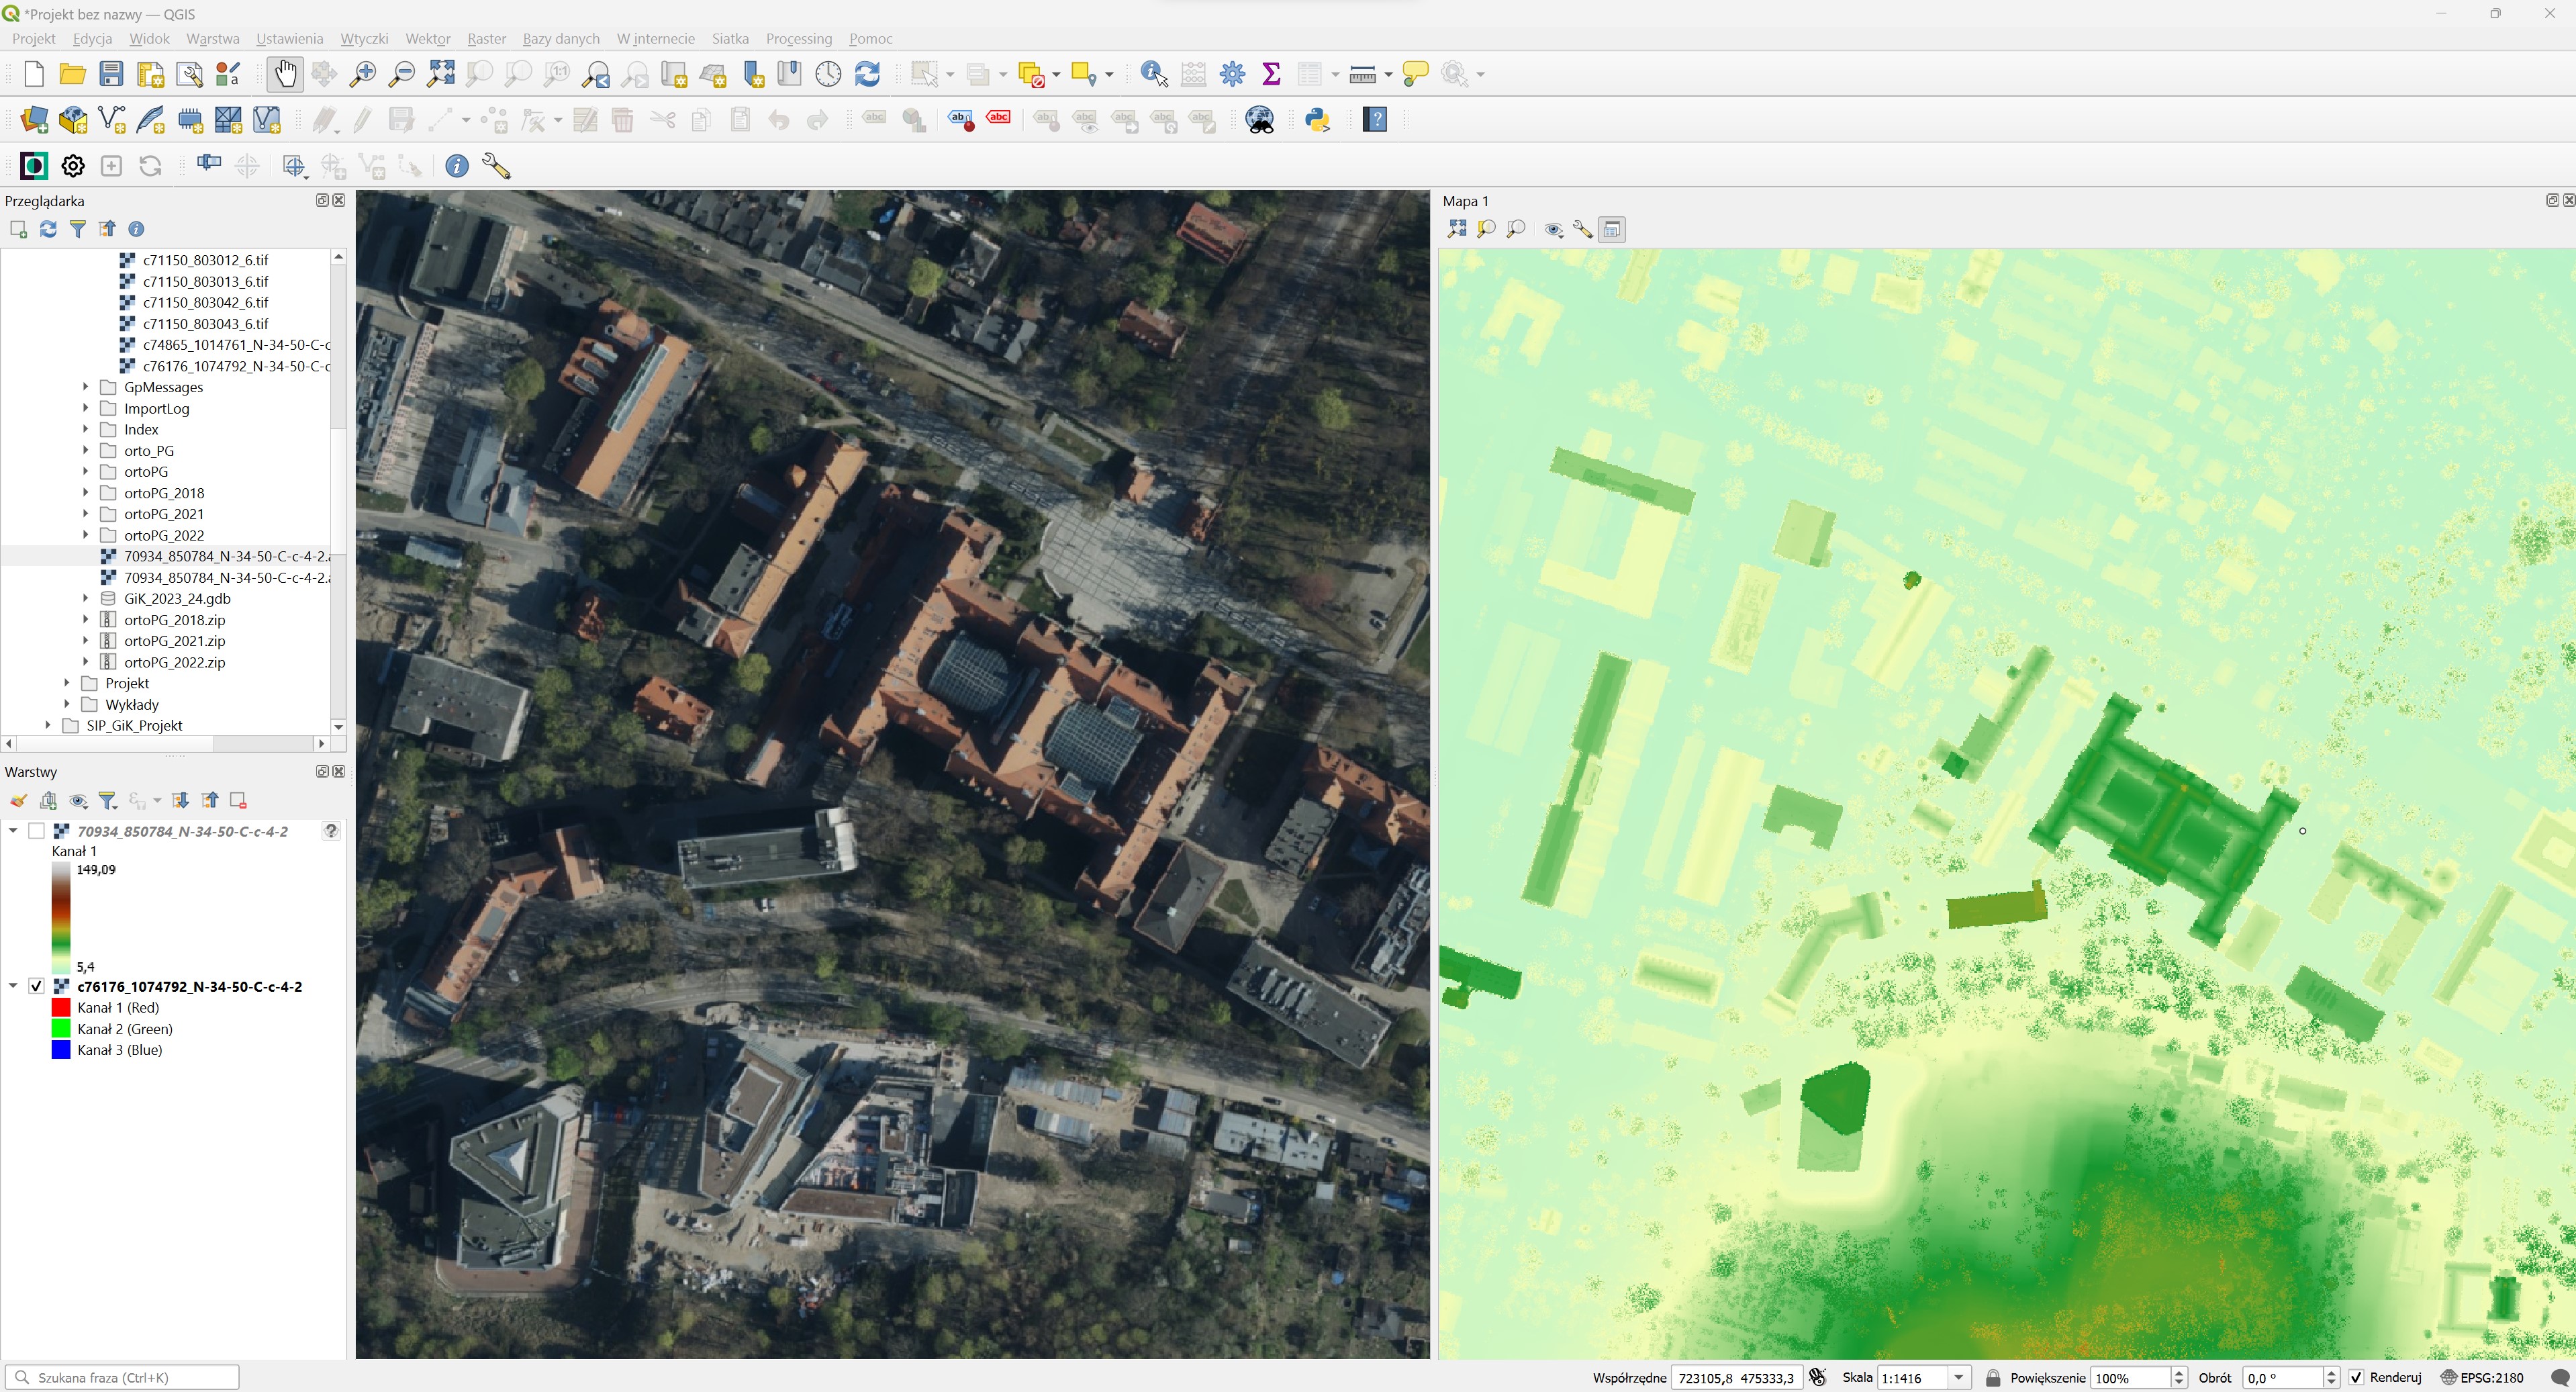The image size is (2576, 1392).
Task: Toggle the scale lock padlock icon
Action: pos(1992,1377)
